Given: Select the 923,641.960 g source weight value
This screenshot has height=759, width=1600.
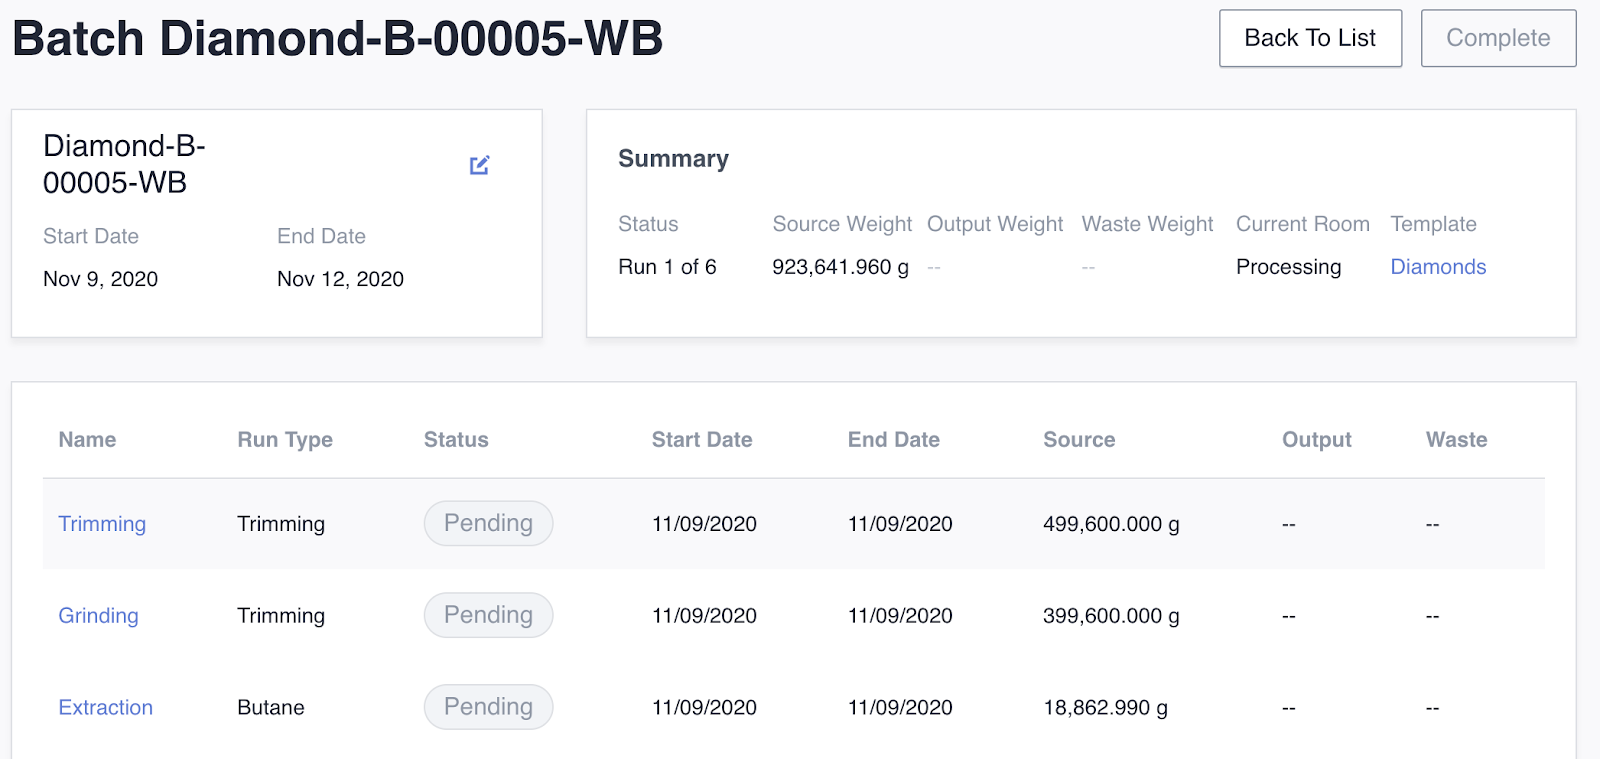Looking at the screenshot, I should [840, 267].
